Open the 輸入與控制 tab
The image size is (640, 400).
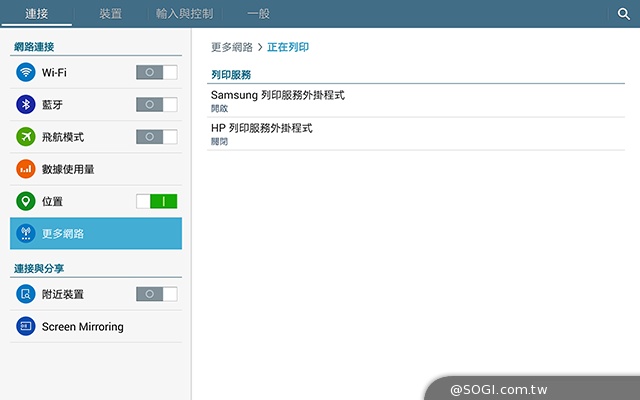click(184, 13)
